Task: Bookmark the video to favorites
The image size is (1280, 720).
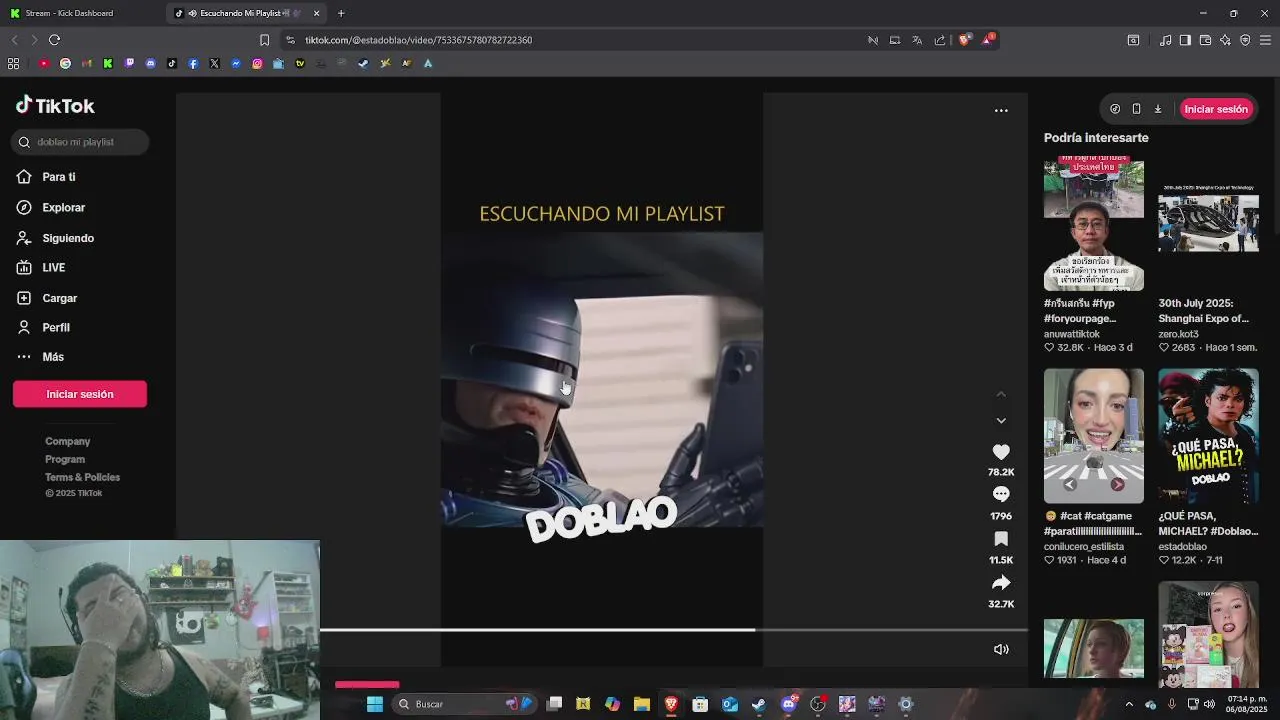Action: point(1001,539)
